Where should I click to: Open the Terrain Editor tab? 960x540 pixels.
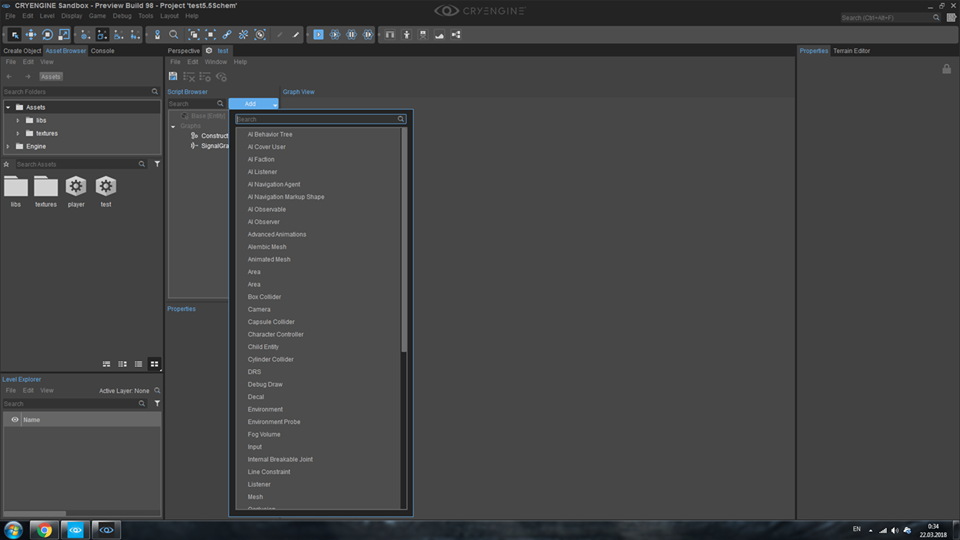click(x=851, y=51)
